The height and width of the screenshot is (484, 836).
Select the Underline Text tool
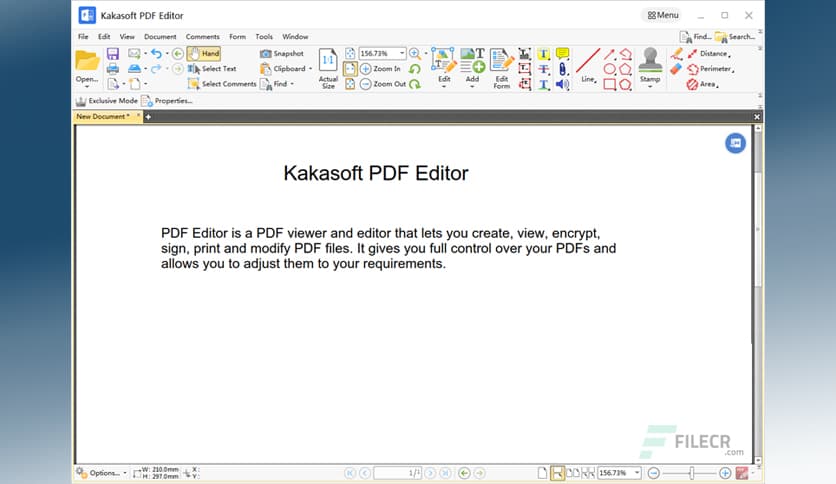(x=543, y=84)
